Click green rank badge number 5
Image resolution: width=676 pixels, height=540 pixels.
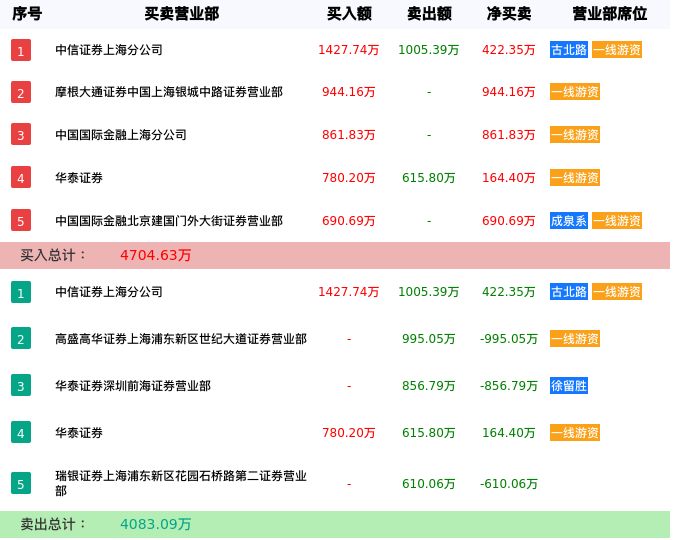pos(21,484)
